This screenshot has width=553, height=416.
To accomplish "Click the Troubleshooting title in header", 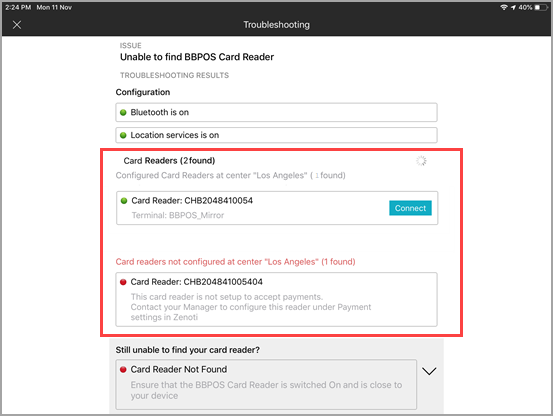I will click(276, 25).
